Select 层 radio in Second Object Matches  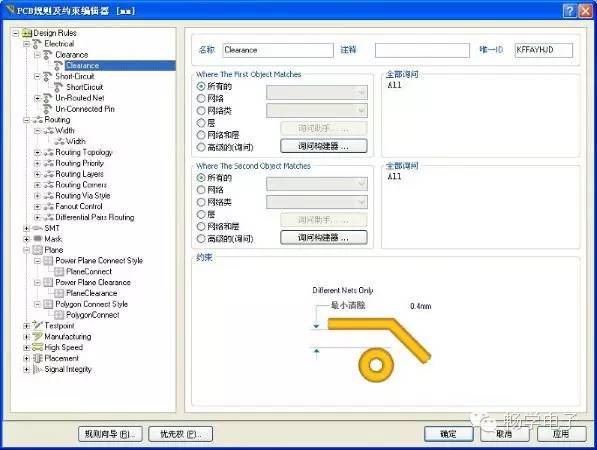(x=201, y=214)
